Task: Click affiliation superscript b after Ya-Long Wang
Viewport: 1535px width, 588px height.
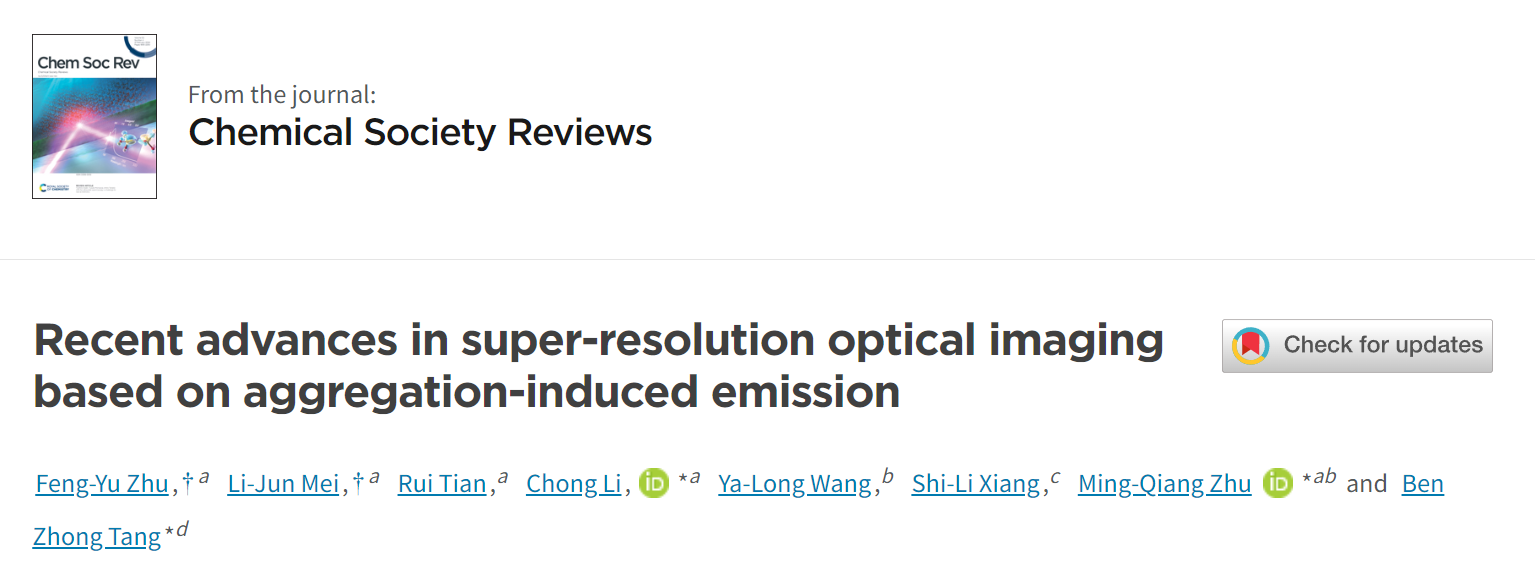Action: pyautogui.click(x=888, y=477)
